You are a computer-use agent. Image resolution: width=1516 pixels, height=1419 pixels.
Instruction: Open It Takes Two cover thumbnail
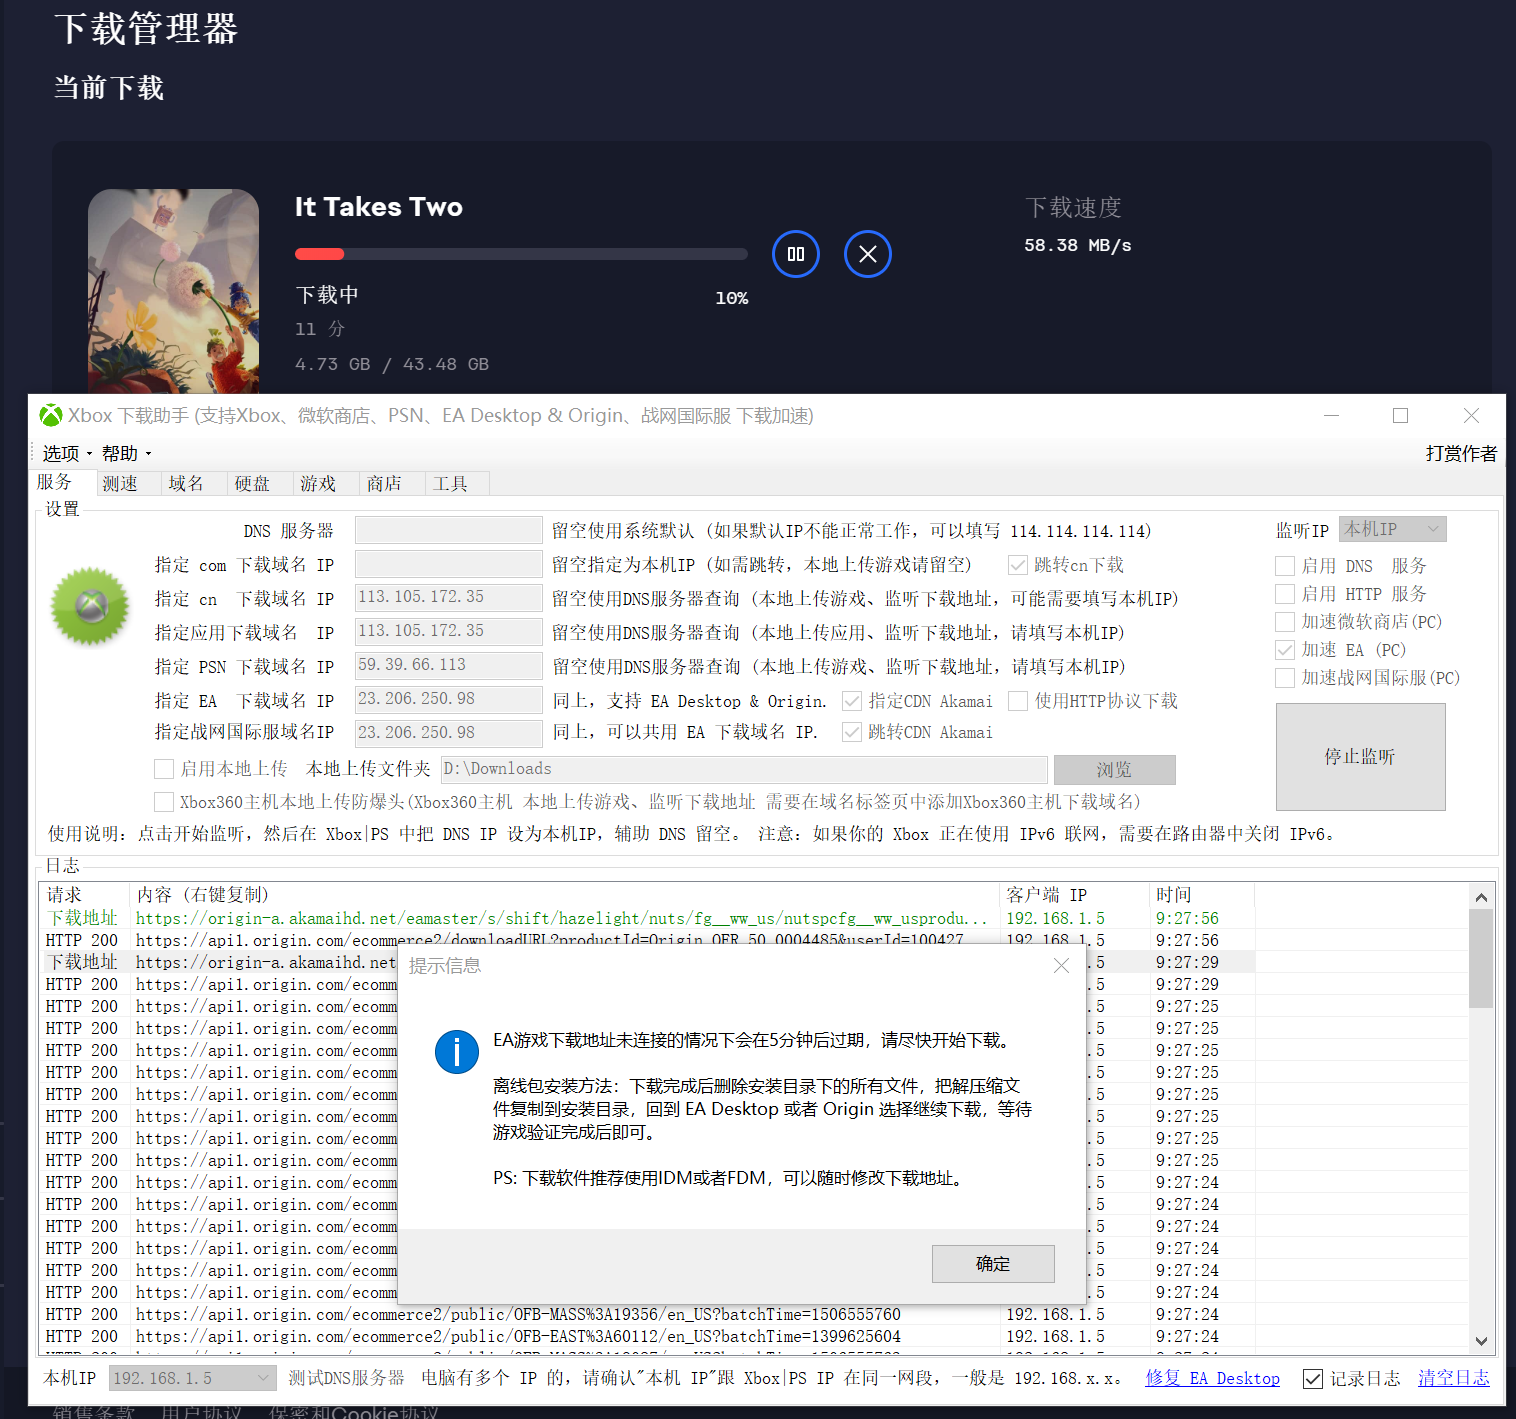tap(173, 291)
